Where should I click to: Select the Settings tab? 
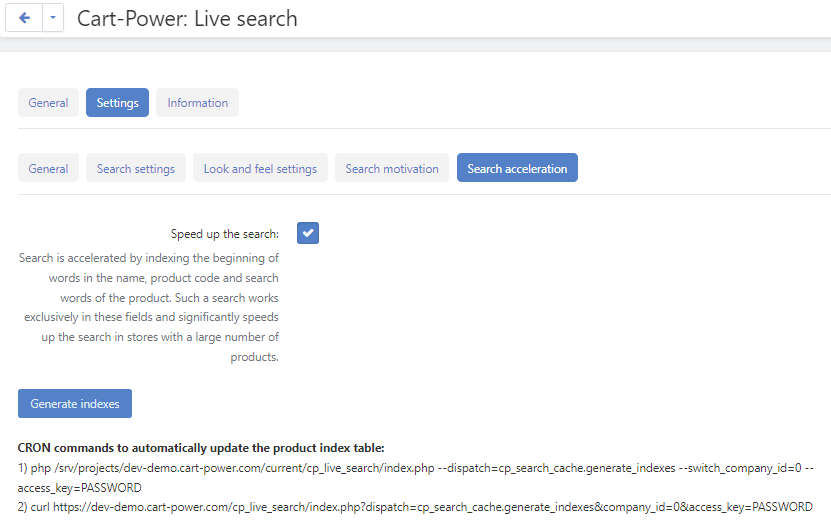pyautogui.click(x=117, y=103)
